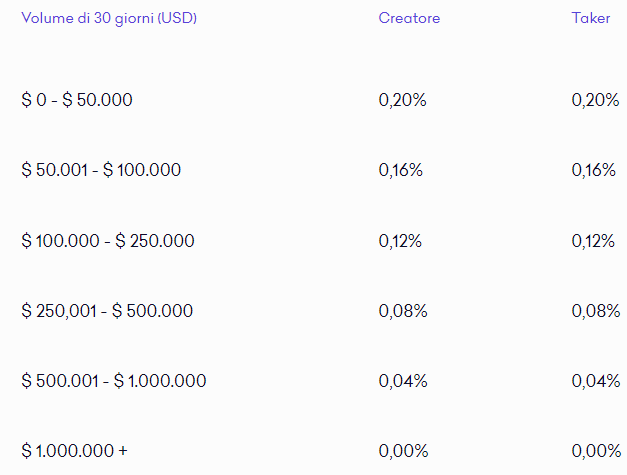This screenshot has height=475, width=627.
Task: Click the "Volume di 30 giorni (USD)" column header
Action: (x=109, y=18)
